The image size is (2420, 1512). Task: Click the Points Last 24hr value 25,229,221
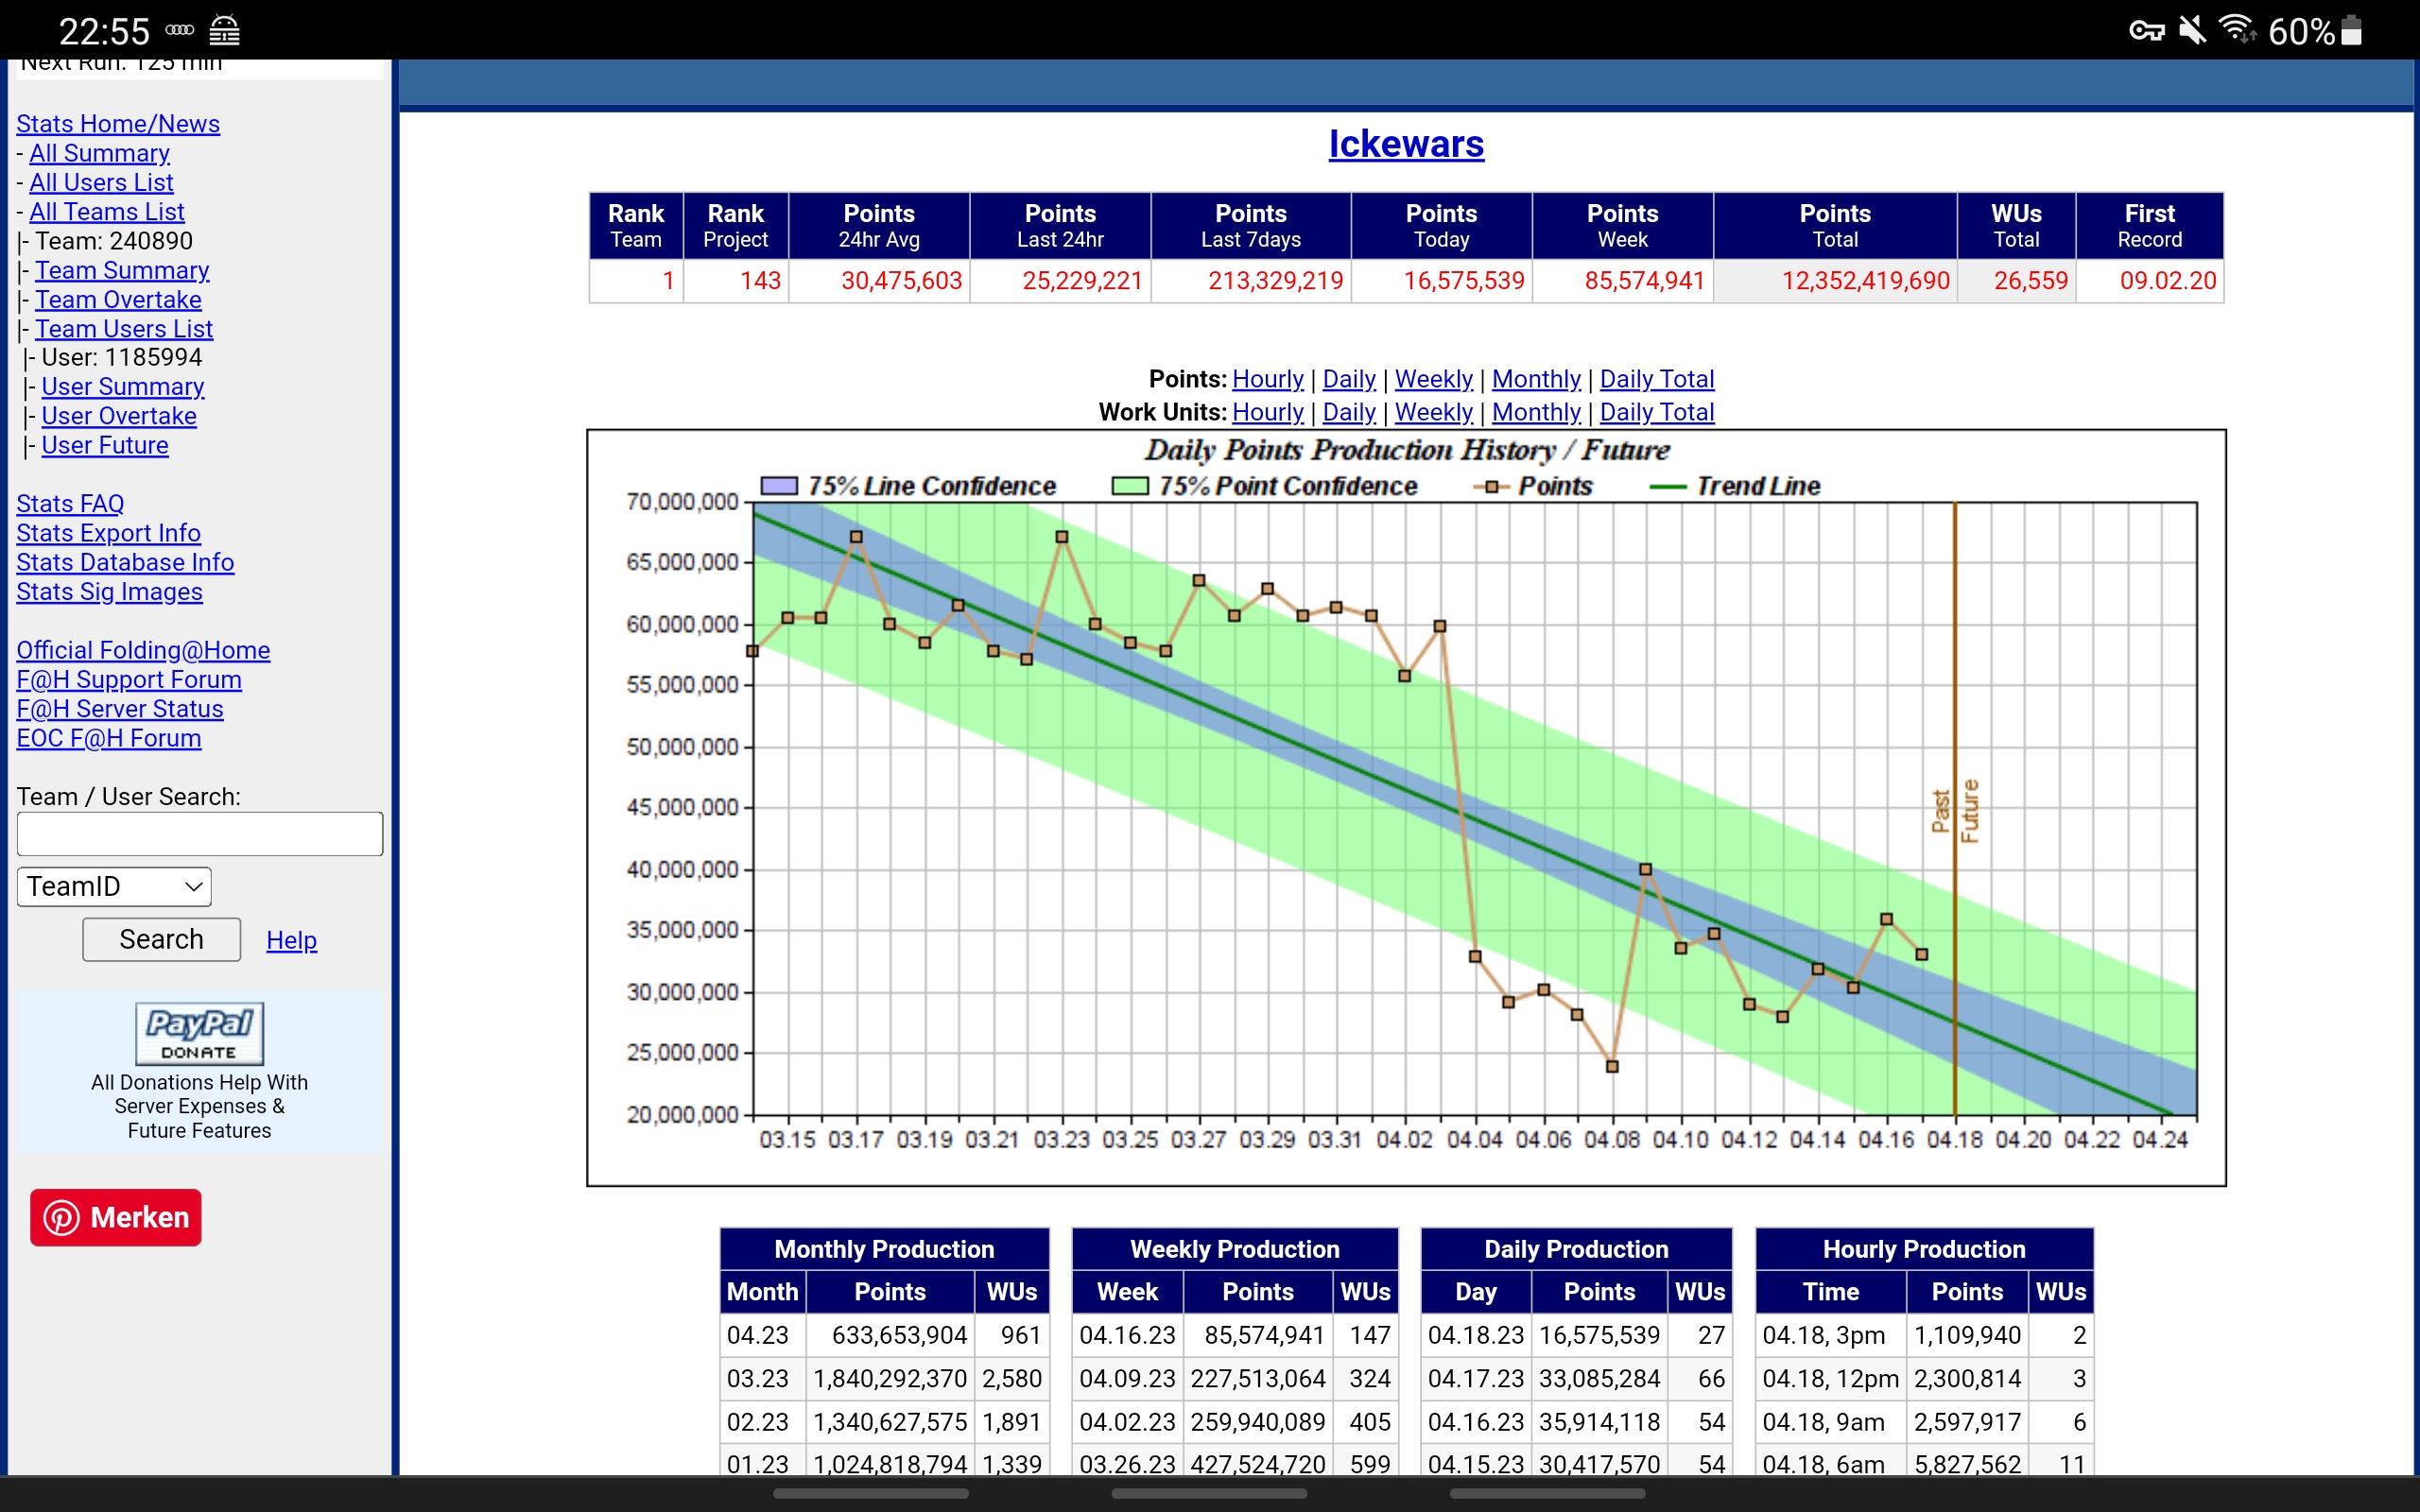point(1082,281)
